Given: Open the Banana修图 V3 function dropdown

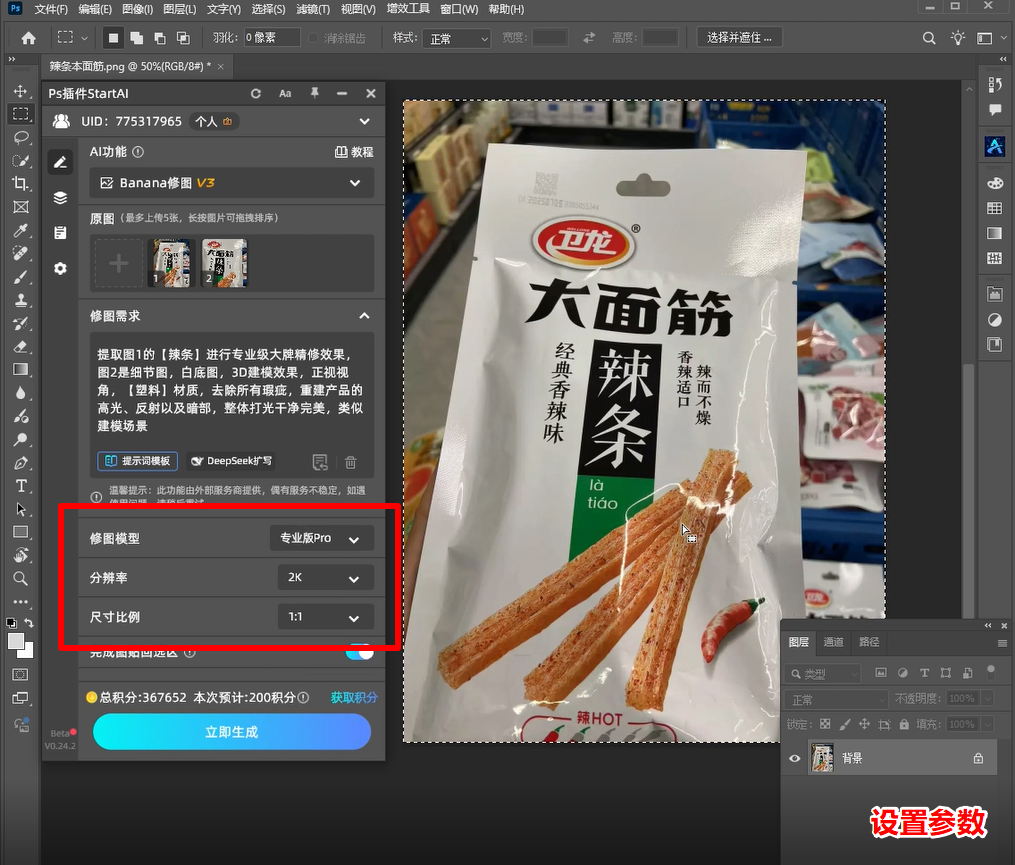Looking at the screenshot, I should (232, 183).
